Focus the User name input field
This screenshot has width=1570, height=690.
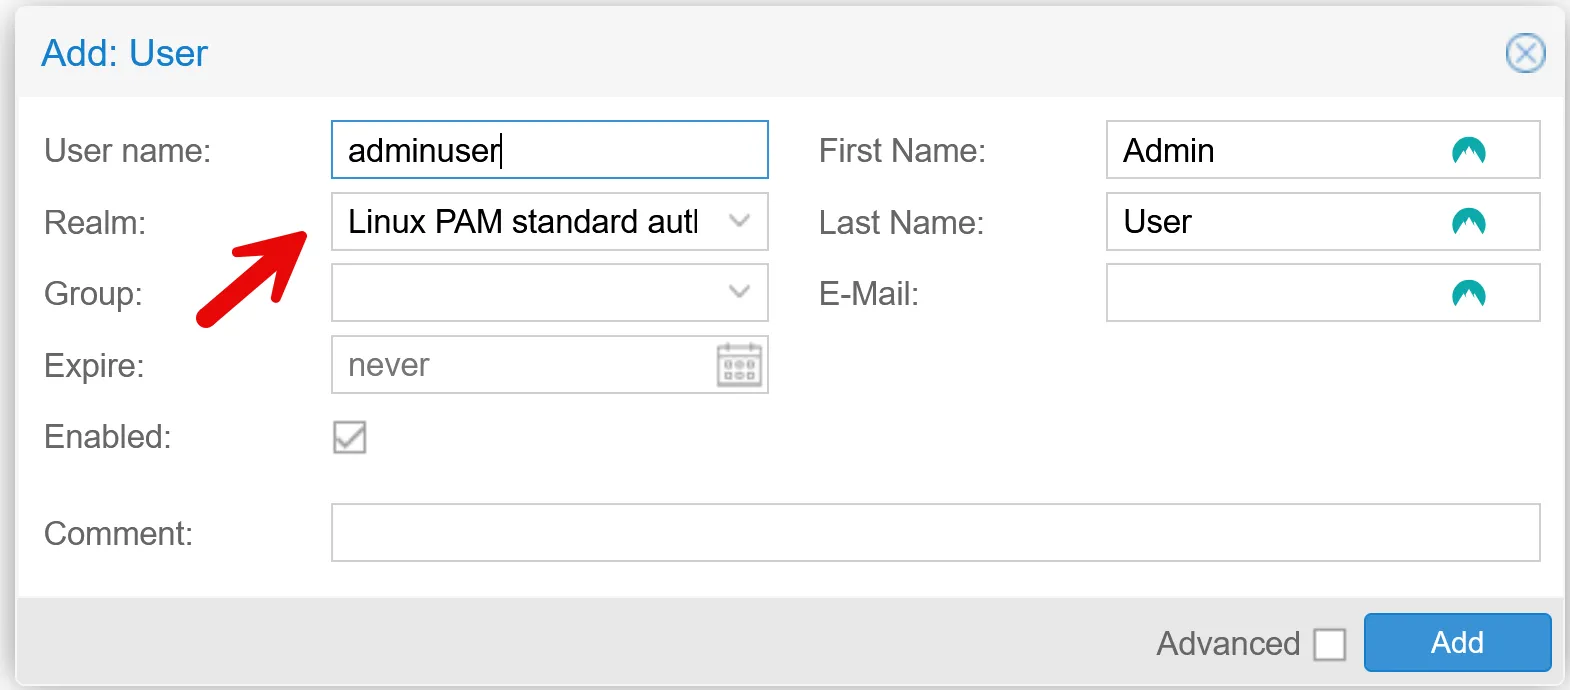pyautogui.click(x=549, y=150)
